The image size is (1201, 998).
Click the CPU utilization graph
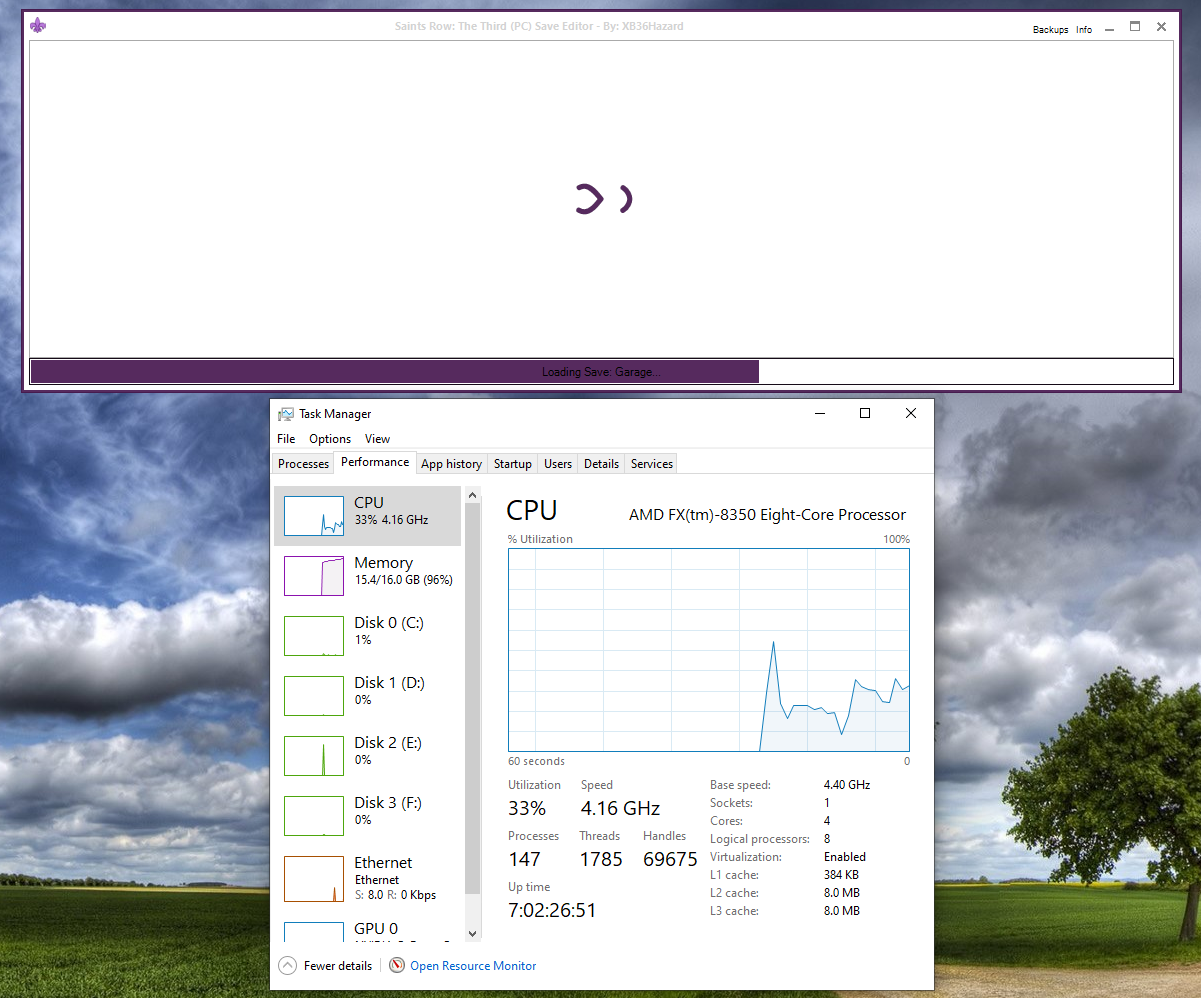pyautogui.click(x=709, y=650)
